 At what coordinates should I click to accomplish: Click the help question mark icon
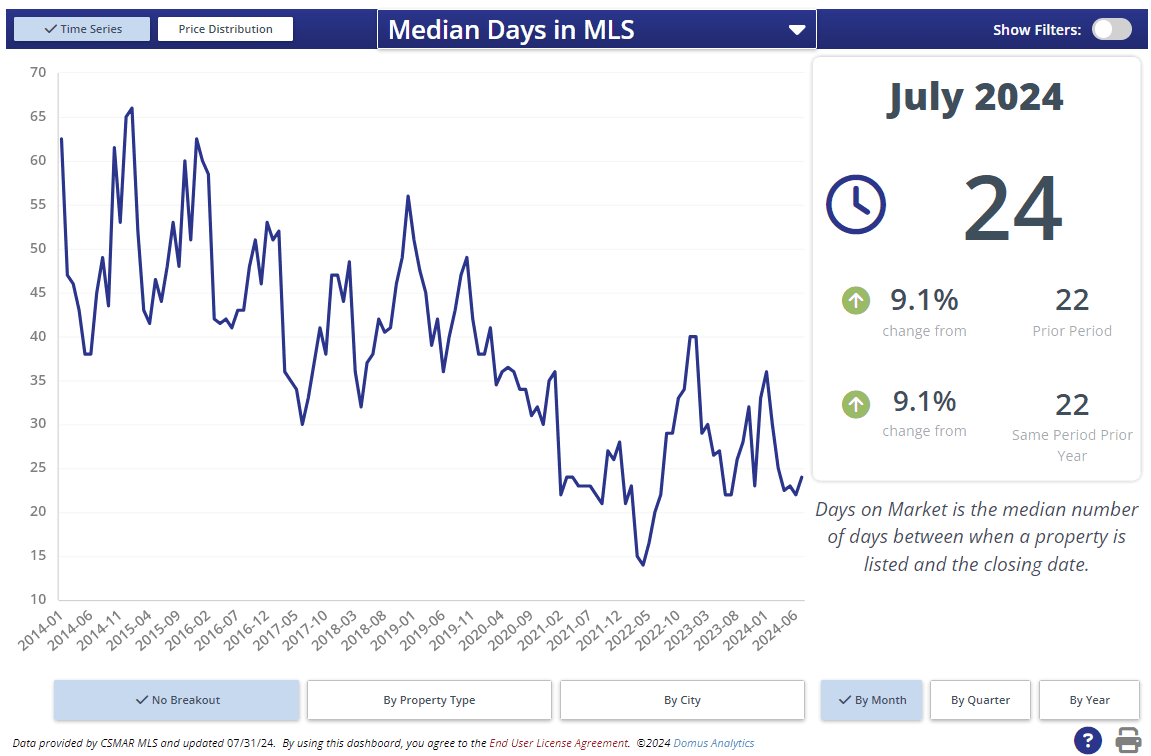[1088, 741]
